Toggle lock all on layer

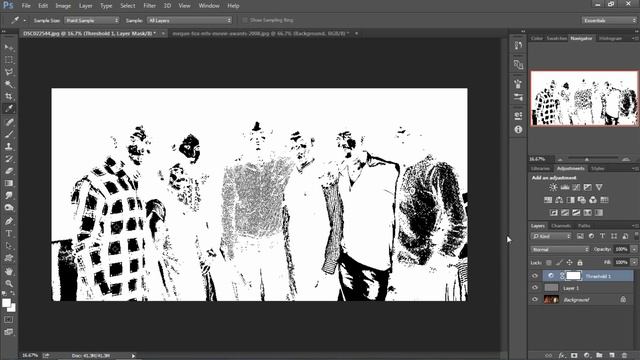tap(580, 262)
